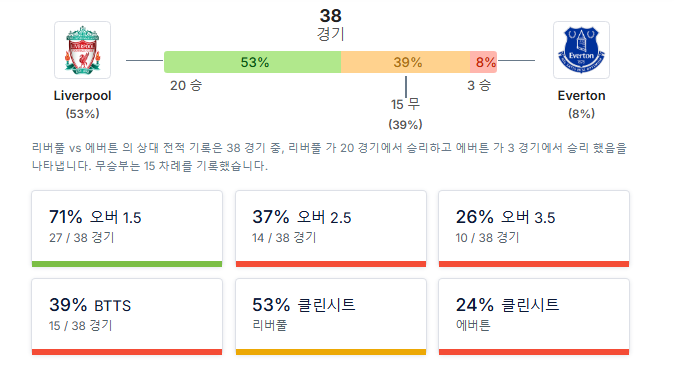Click the head-to-head summary paragraph text
This screenshot has height=365, width=674.
(x=329, y=156)
